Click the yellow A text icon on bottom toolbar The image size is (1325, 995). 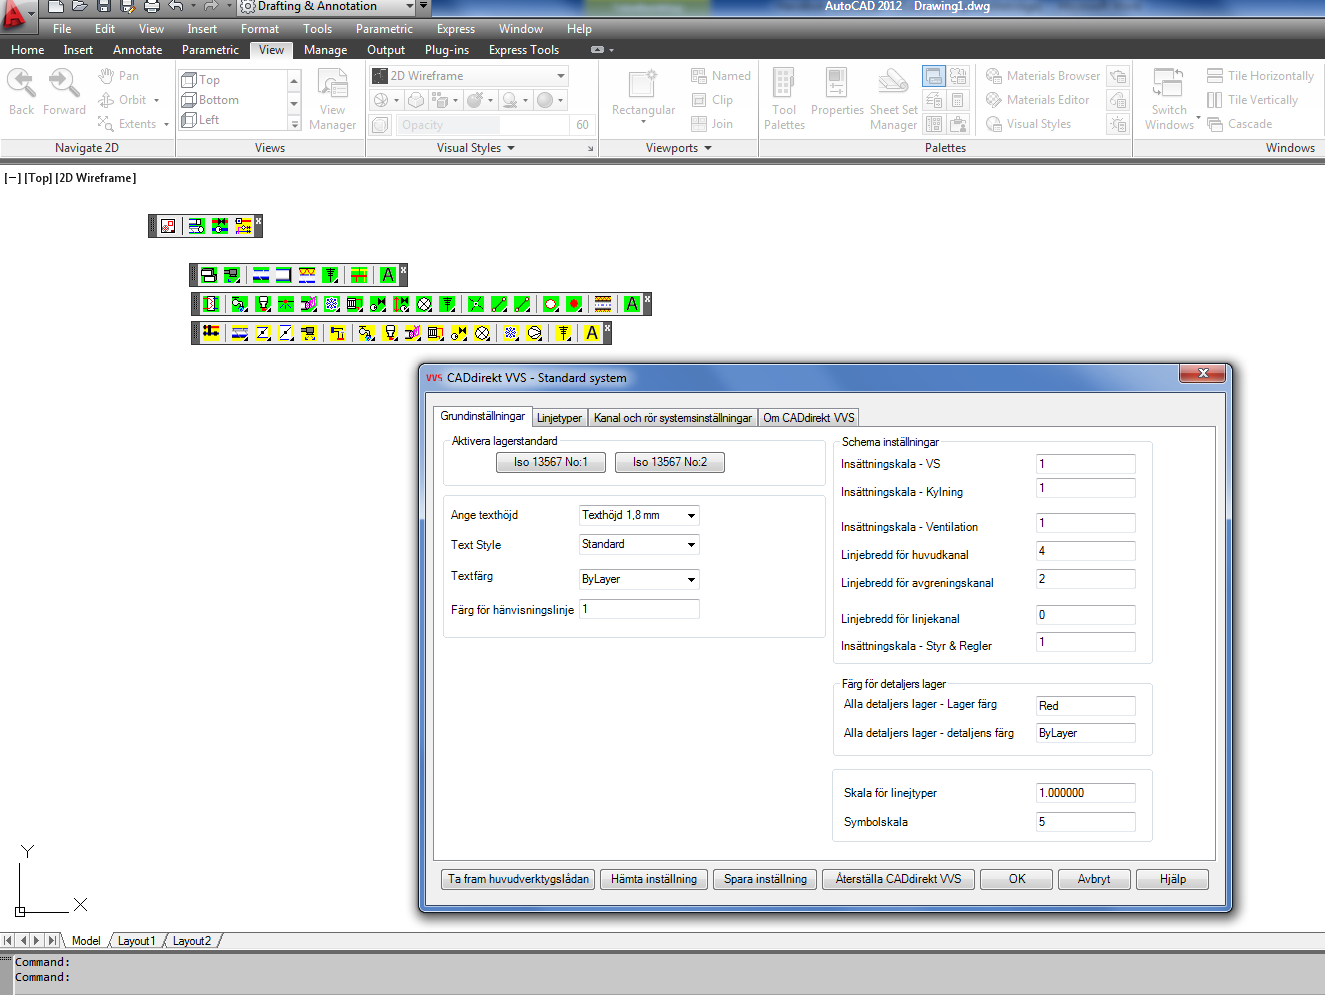592,333
